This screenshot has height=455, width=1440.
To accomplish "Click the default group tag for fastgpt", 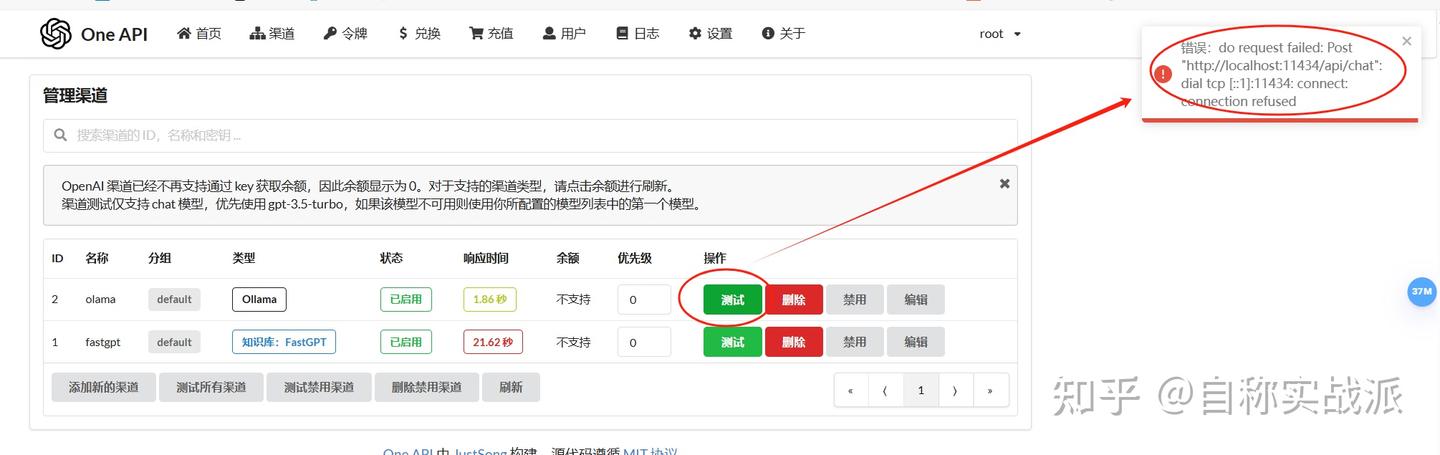I will point(174,342).
